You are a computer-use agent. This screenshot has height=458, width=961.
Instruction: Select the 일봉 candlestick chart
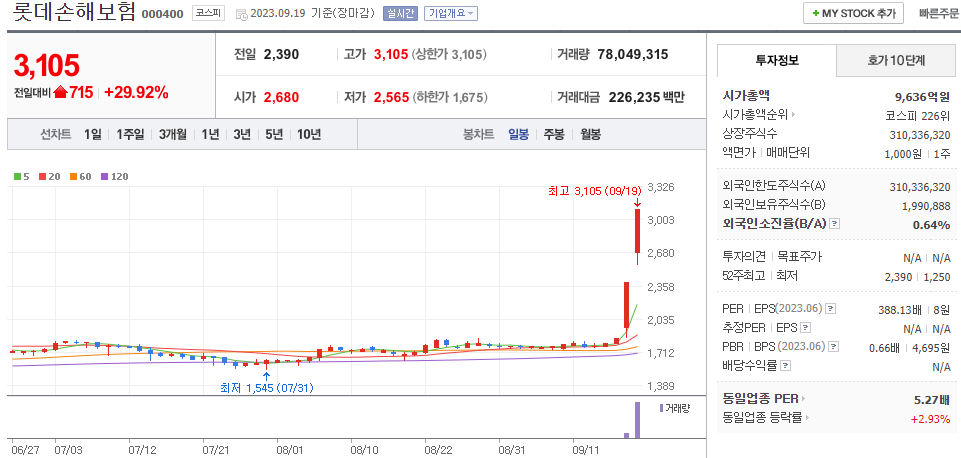(518, 134)
